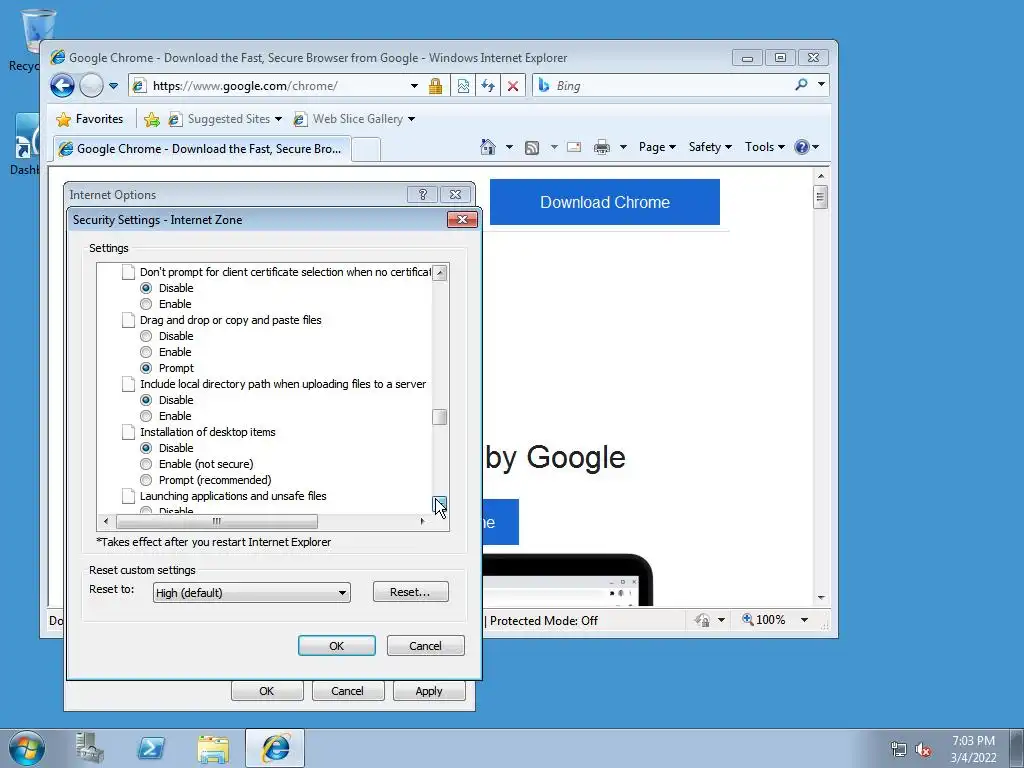Click the settings list vertical scroll thumb
This screenshot has width=1024, height=768.
click(x=440, y=417)
